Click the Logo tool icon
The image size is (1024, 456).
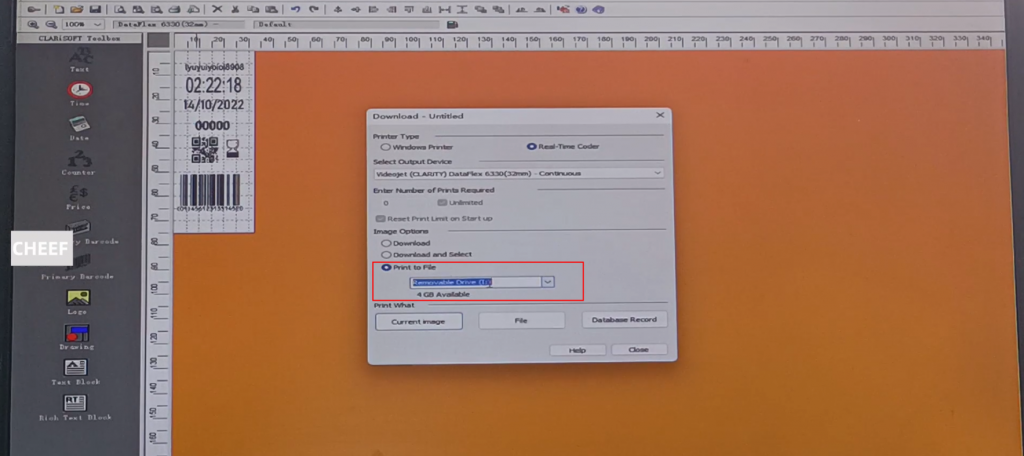79,298
